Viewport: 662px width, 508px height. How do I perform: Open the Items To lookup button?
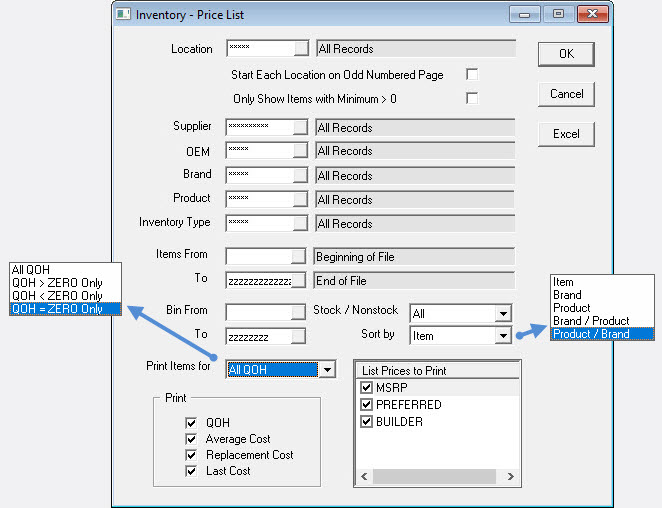[298, 280]
